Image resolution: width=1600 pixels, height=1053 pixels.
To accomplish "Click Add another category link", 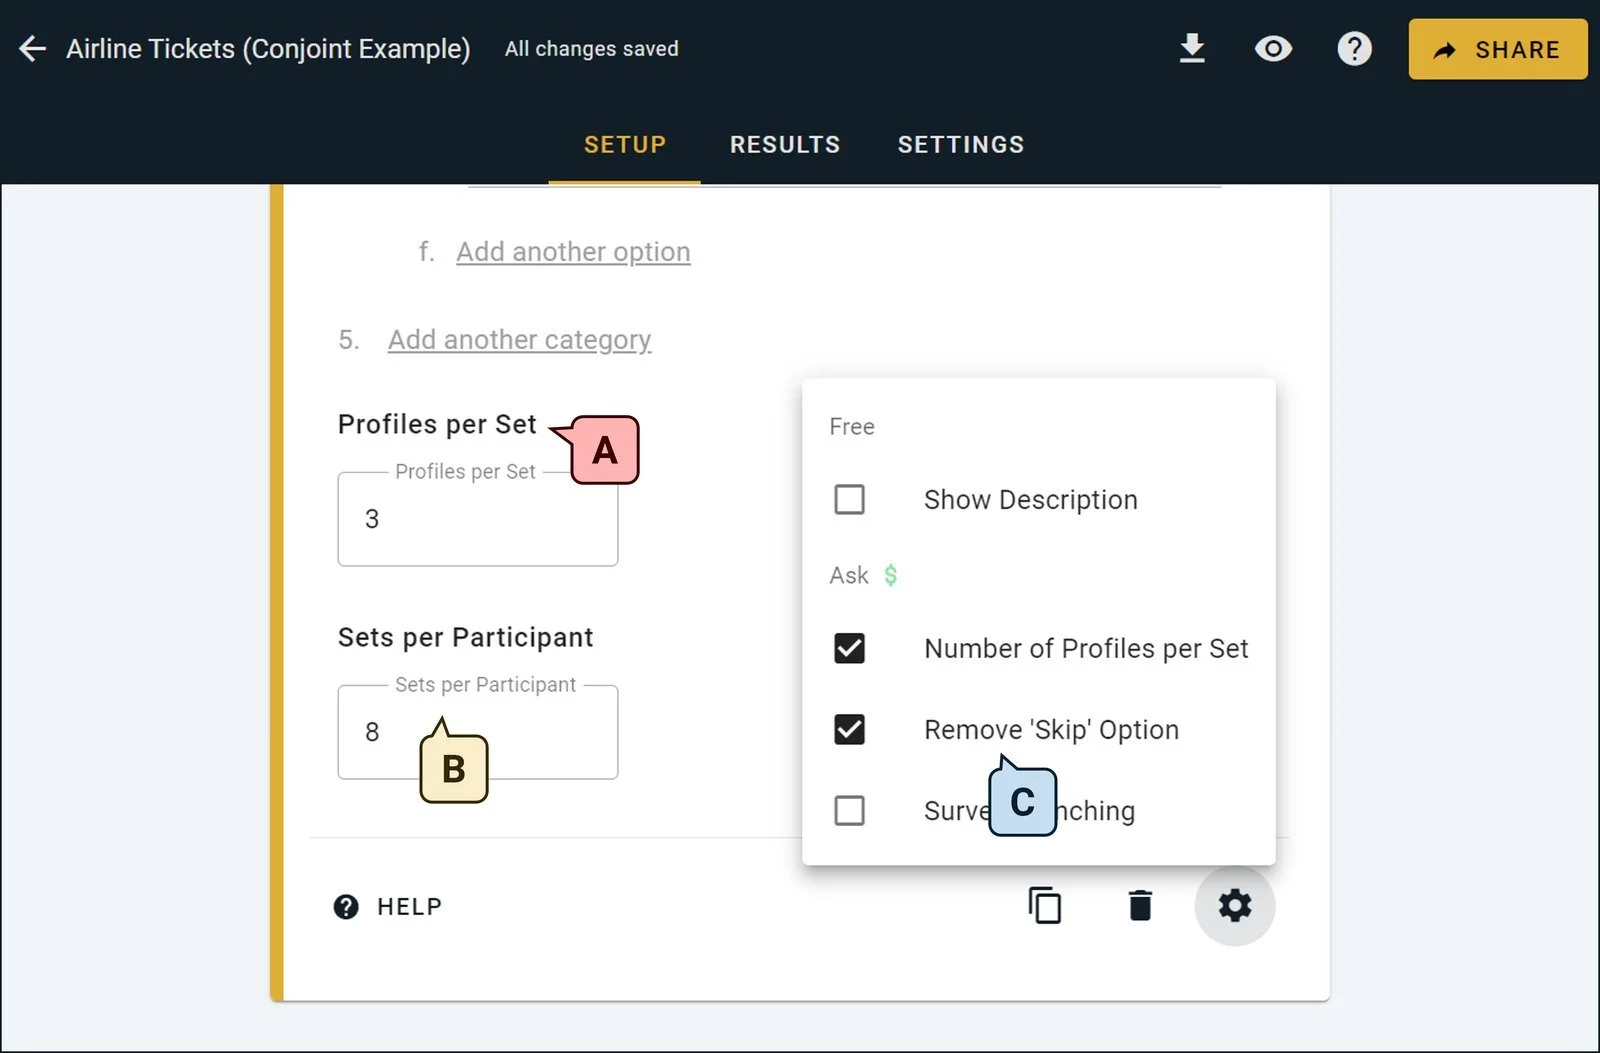I will pos(520,340).
